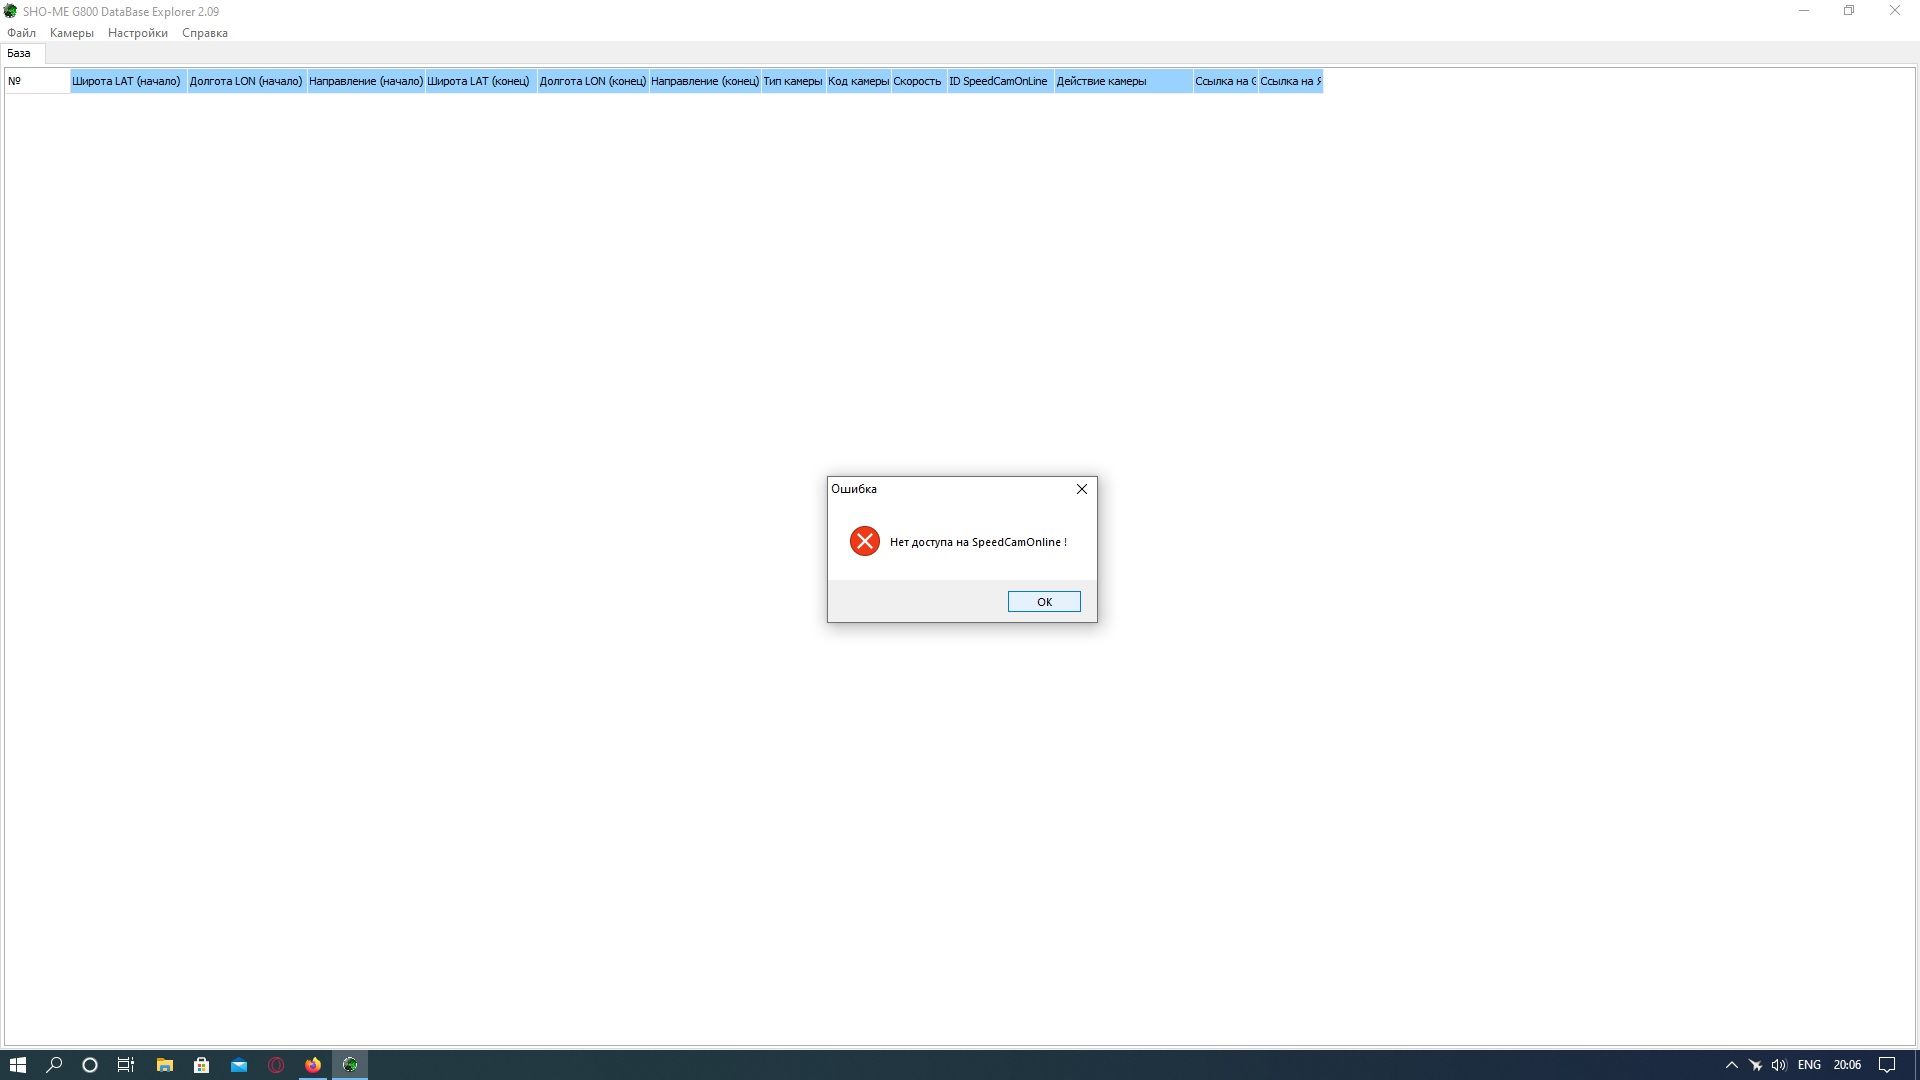1920x1080 pixels.
Task: Select the База tab
Action: tap(19, 54)
